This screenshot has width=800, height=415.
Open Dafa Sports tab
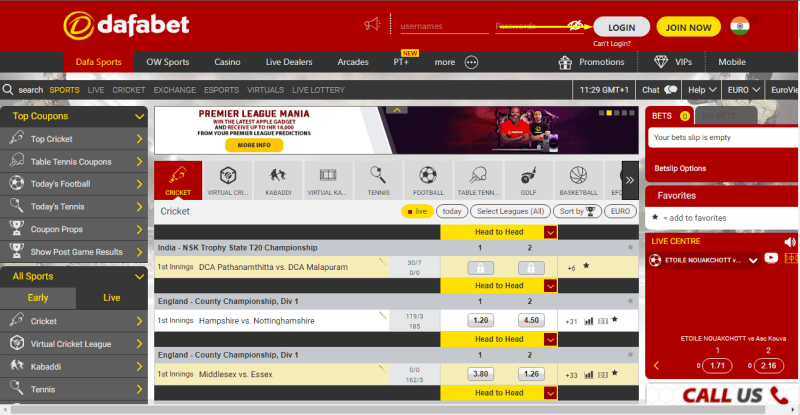98,62
